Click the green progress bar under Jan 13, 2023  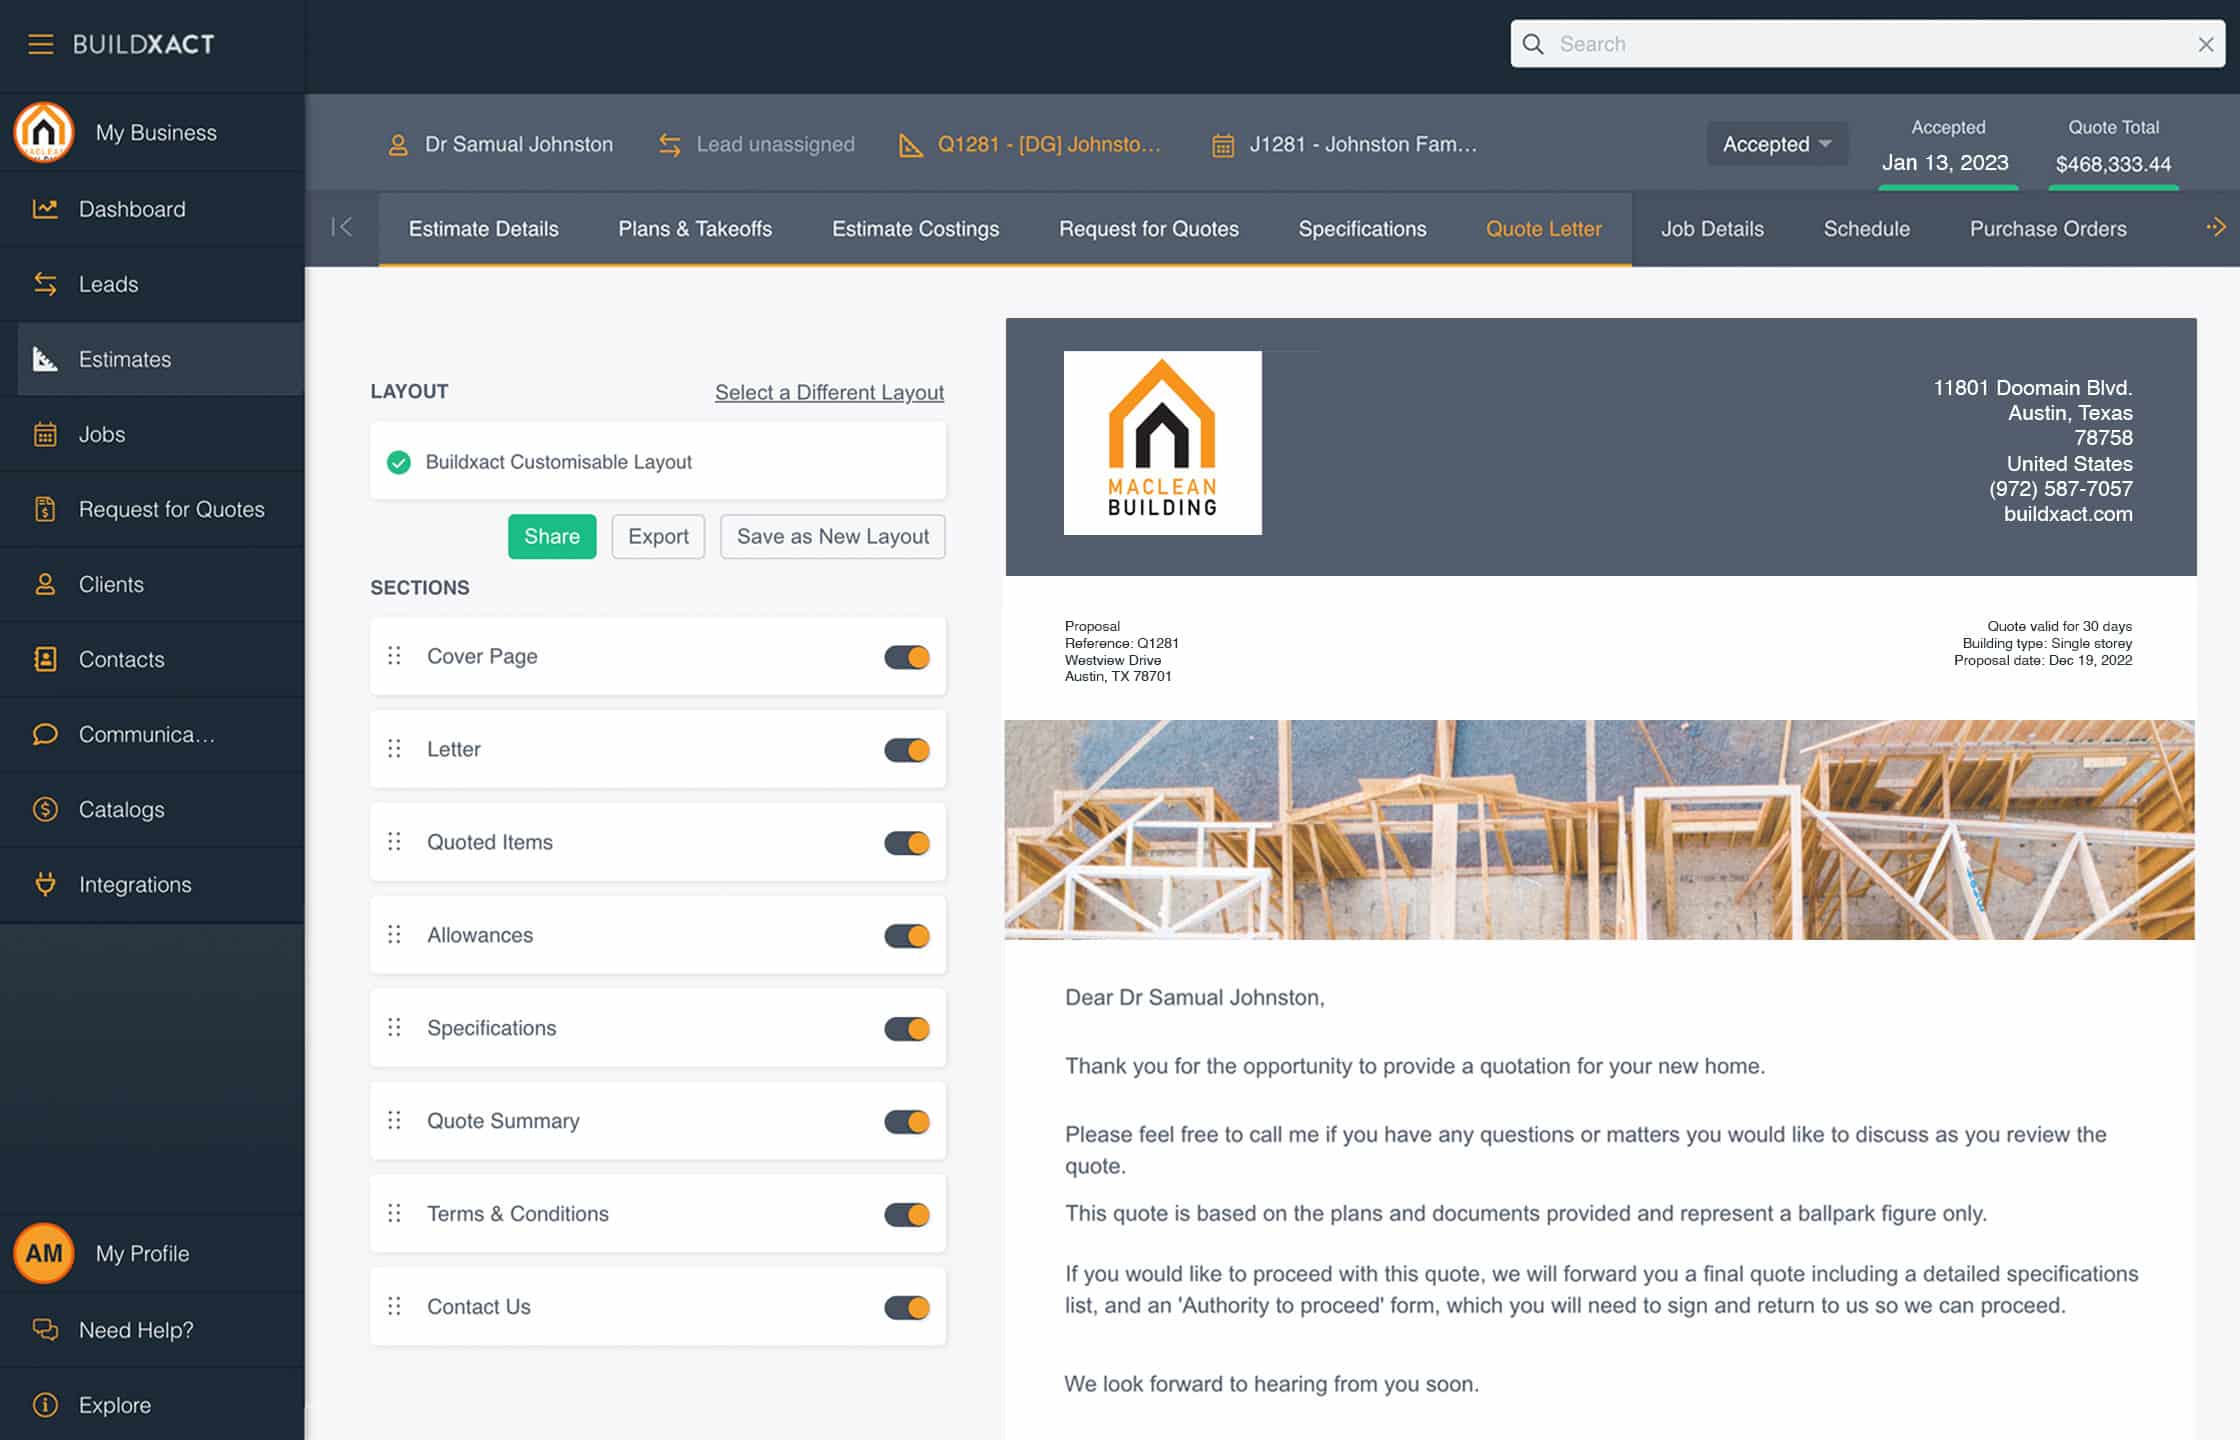click(x=1946, y=189)
